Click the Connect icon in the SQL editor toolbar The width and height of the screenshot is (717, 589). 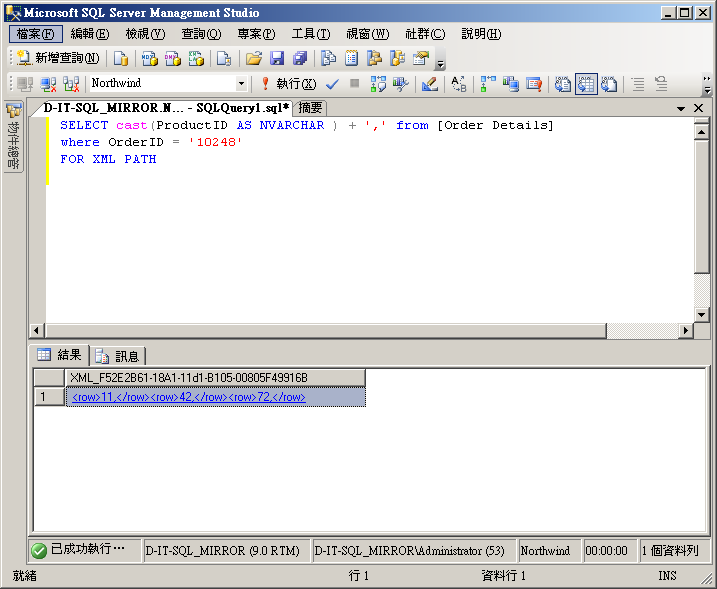[25, 84]
